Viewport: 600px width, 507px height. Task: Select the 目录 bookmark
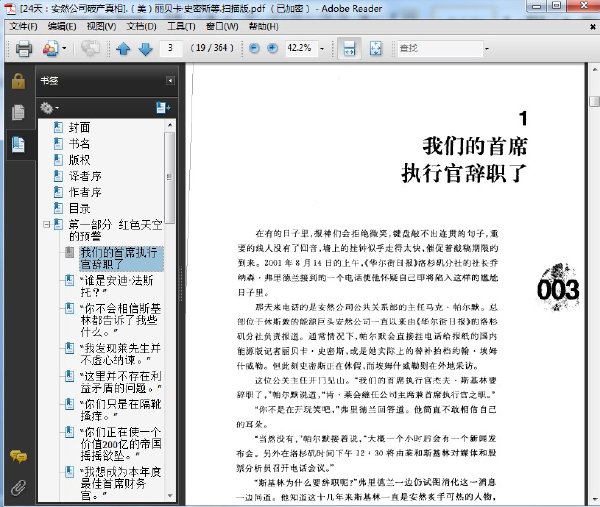click(x=79, y=209)
